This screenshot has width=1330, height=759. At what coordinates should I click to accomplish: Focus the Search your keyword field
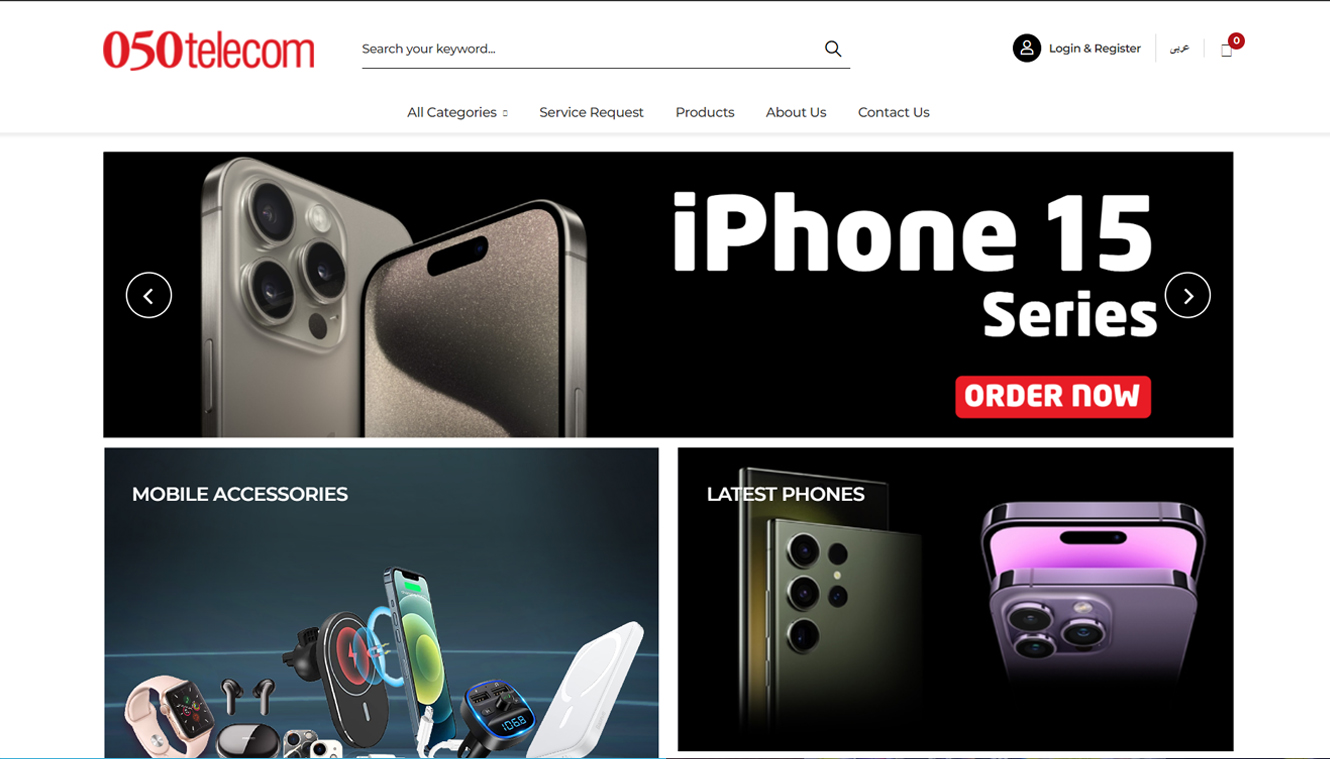point(590,49)
